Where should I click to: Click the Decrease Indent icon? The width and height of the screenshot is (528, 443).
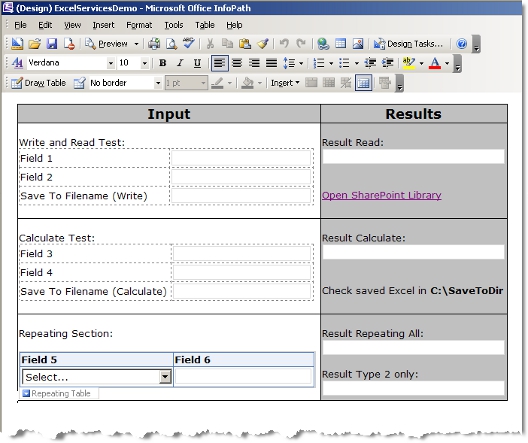tap(370, 63)
